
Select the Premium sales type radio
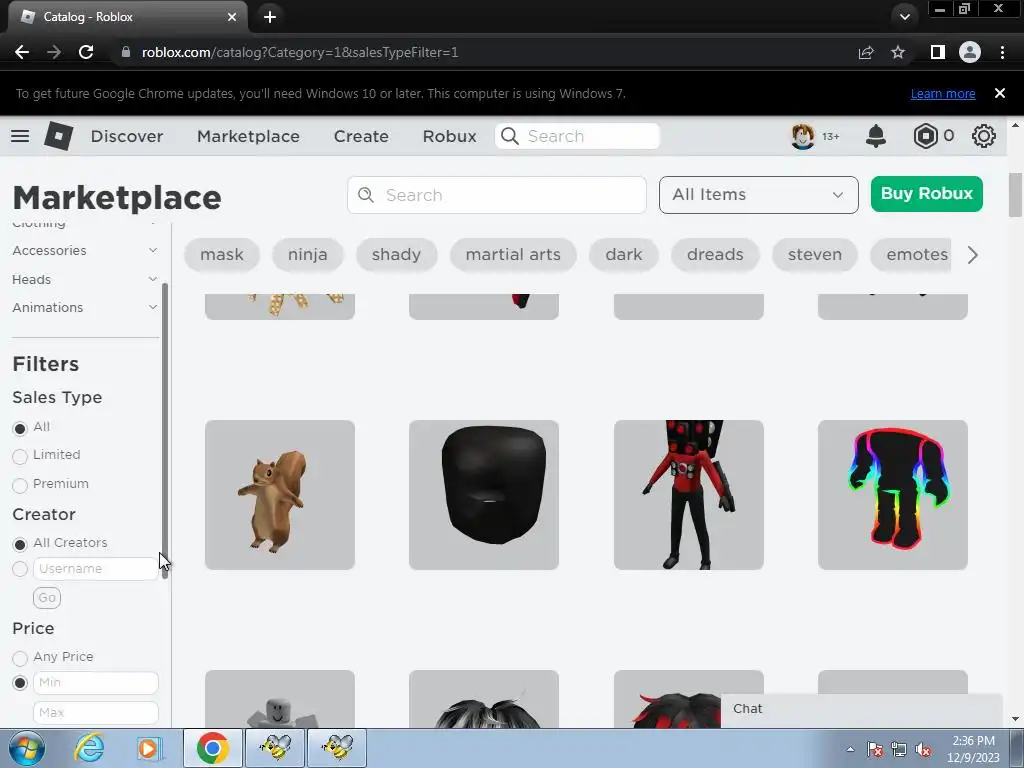(x=20, y=485)
